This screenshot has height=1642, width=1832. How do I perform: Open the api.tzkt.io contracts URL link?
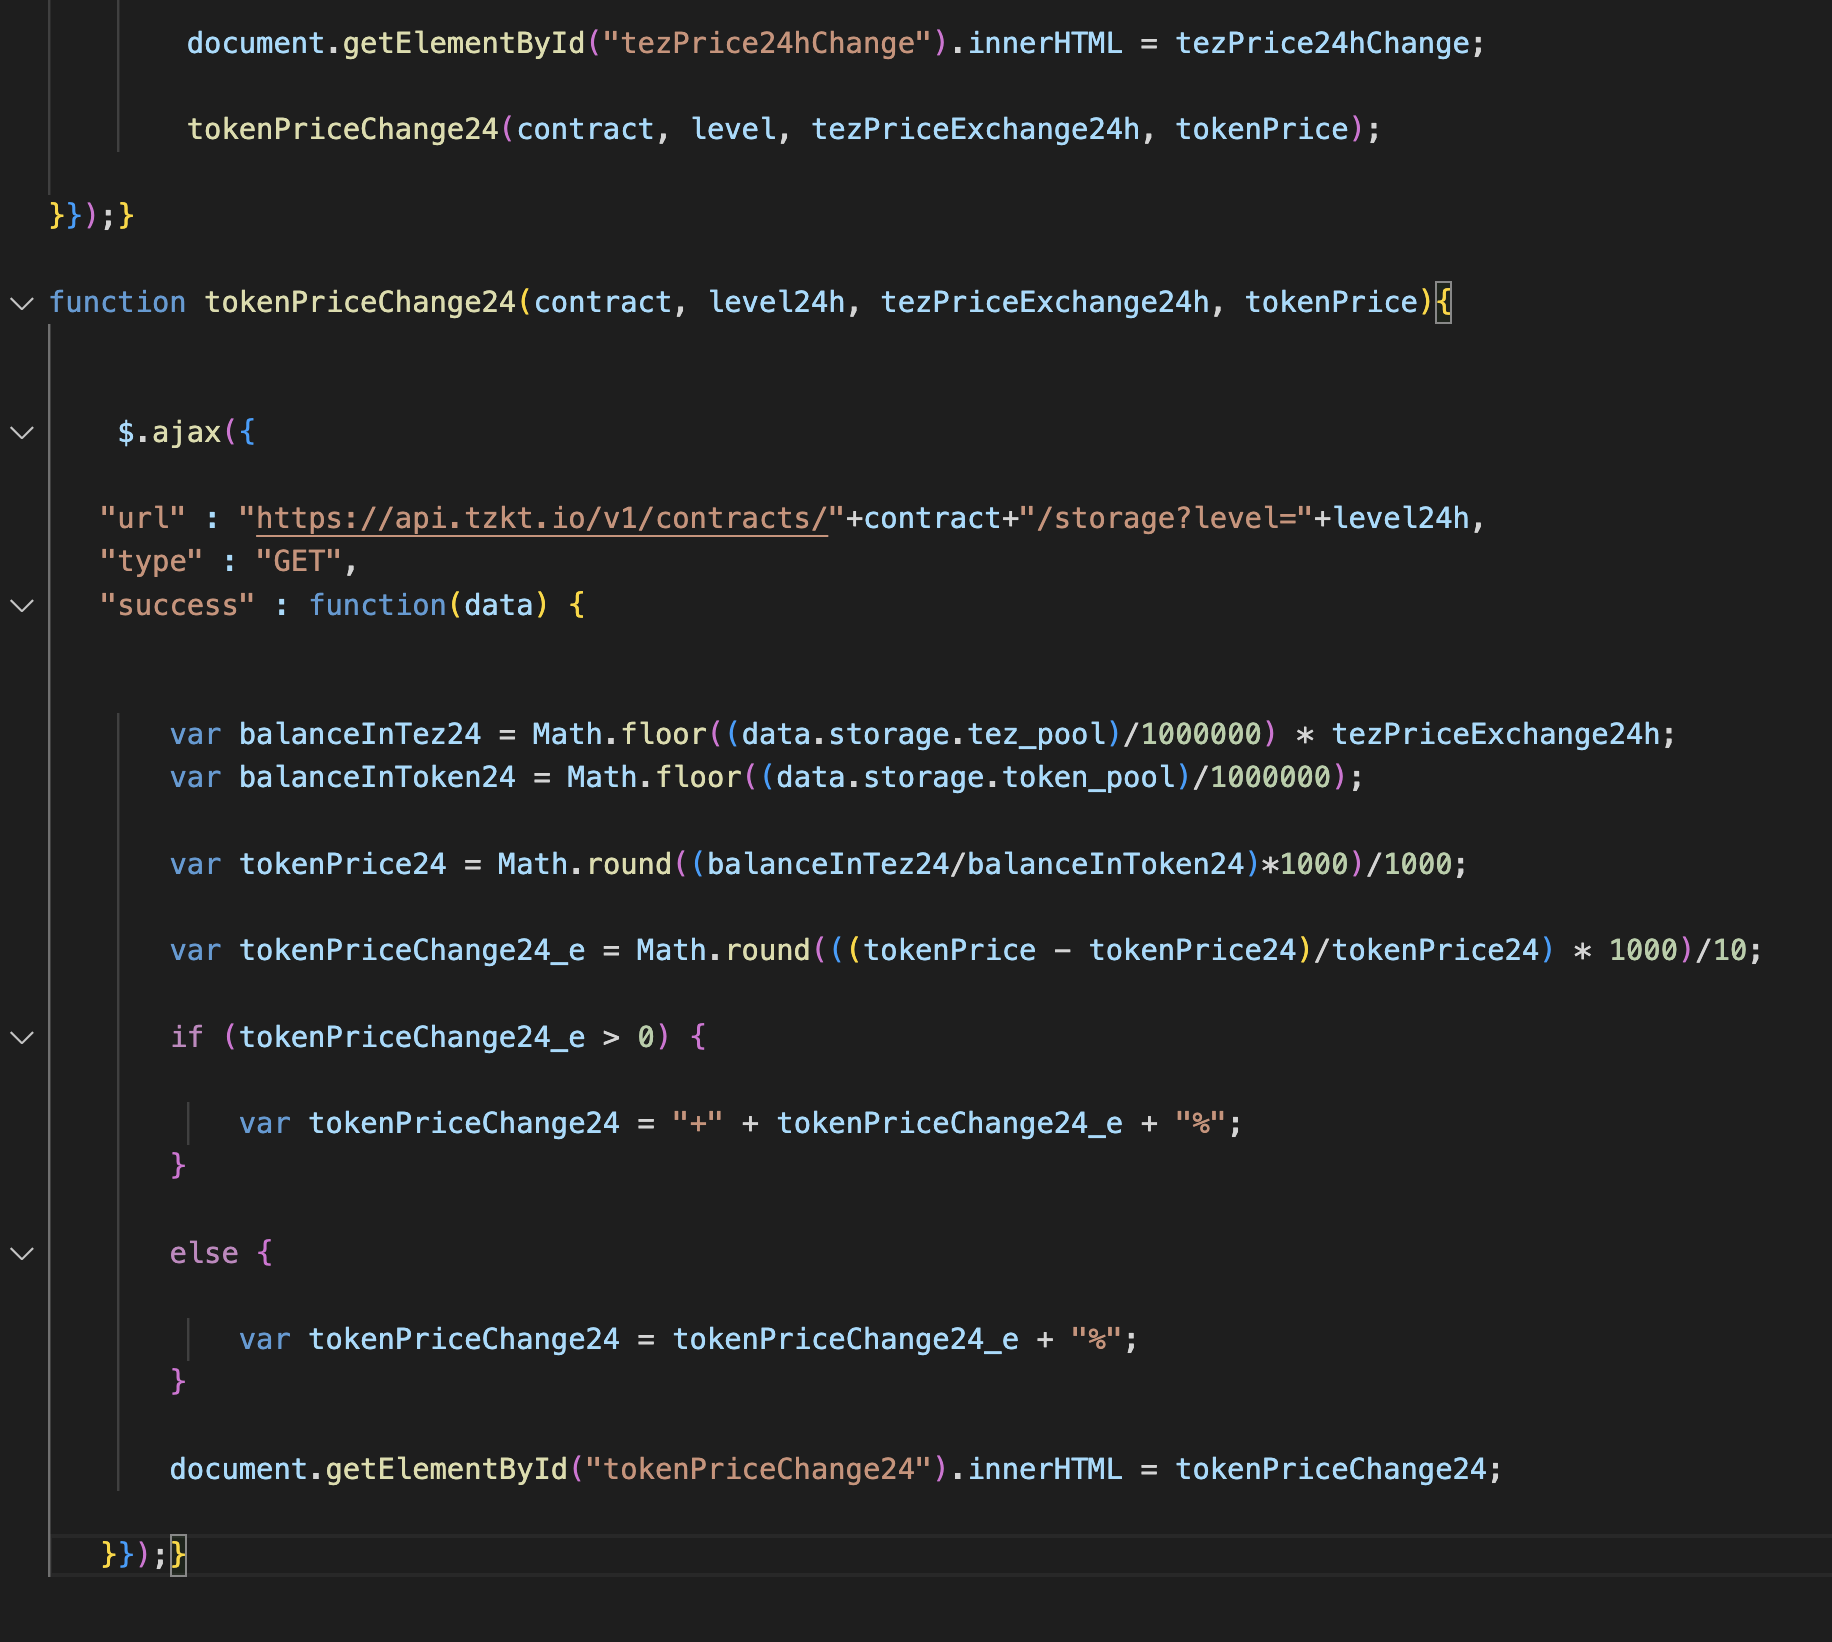click(x=541, y=518)
